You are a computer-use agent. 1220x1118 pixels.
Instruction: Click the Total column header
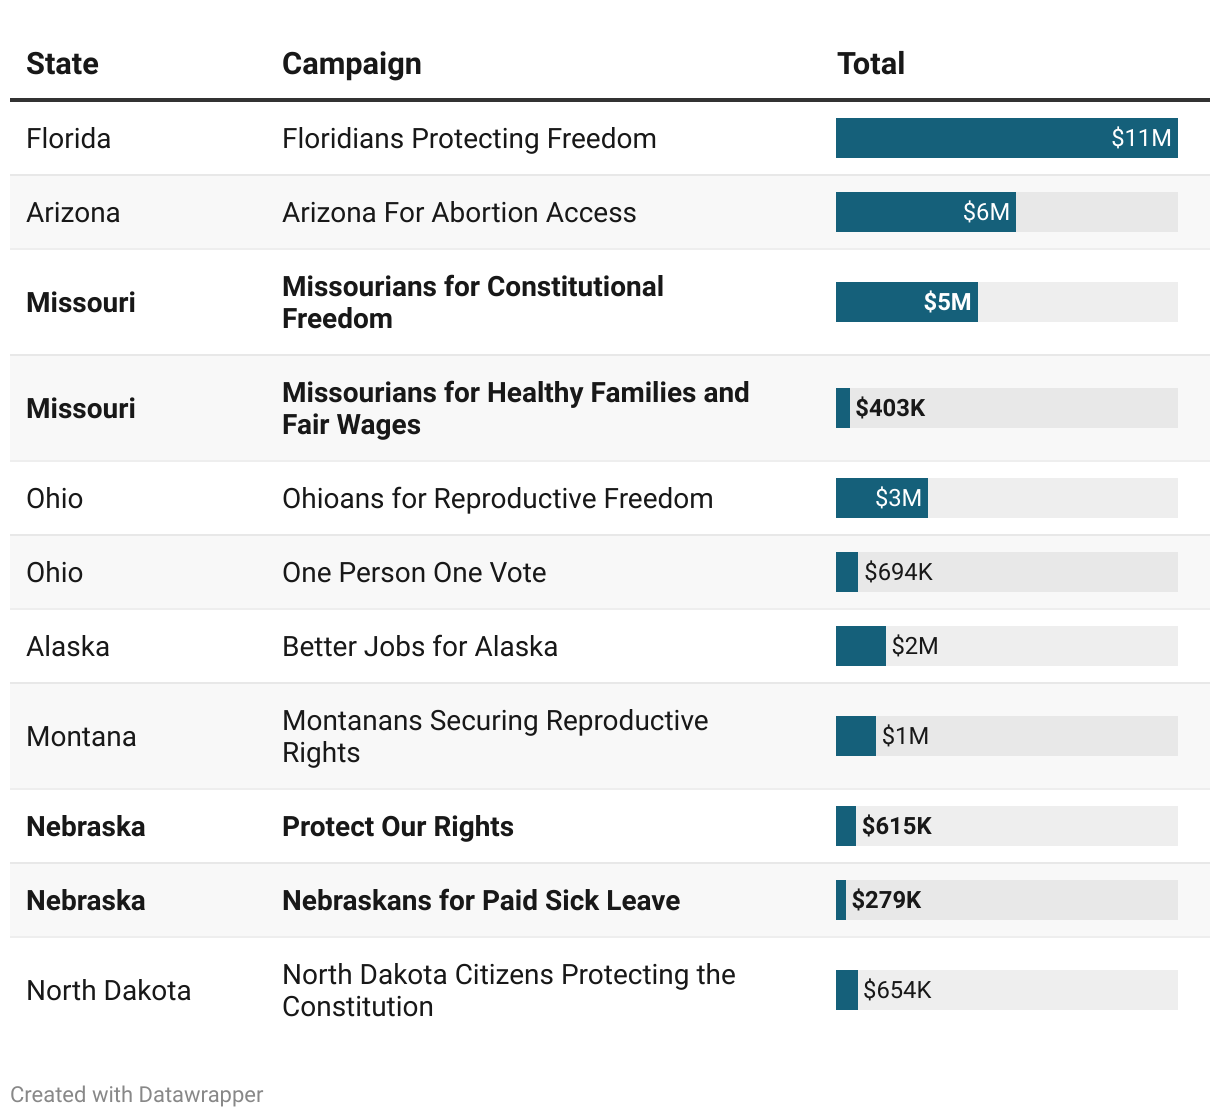point(870,64)
